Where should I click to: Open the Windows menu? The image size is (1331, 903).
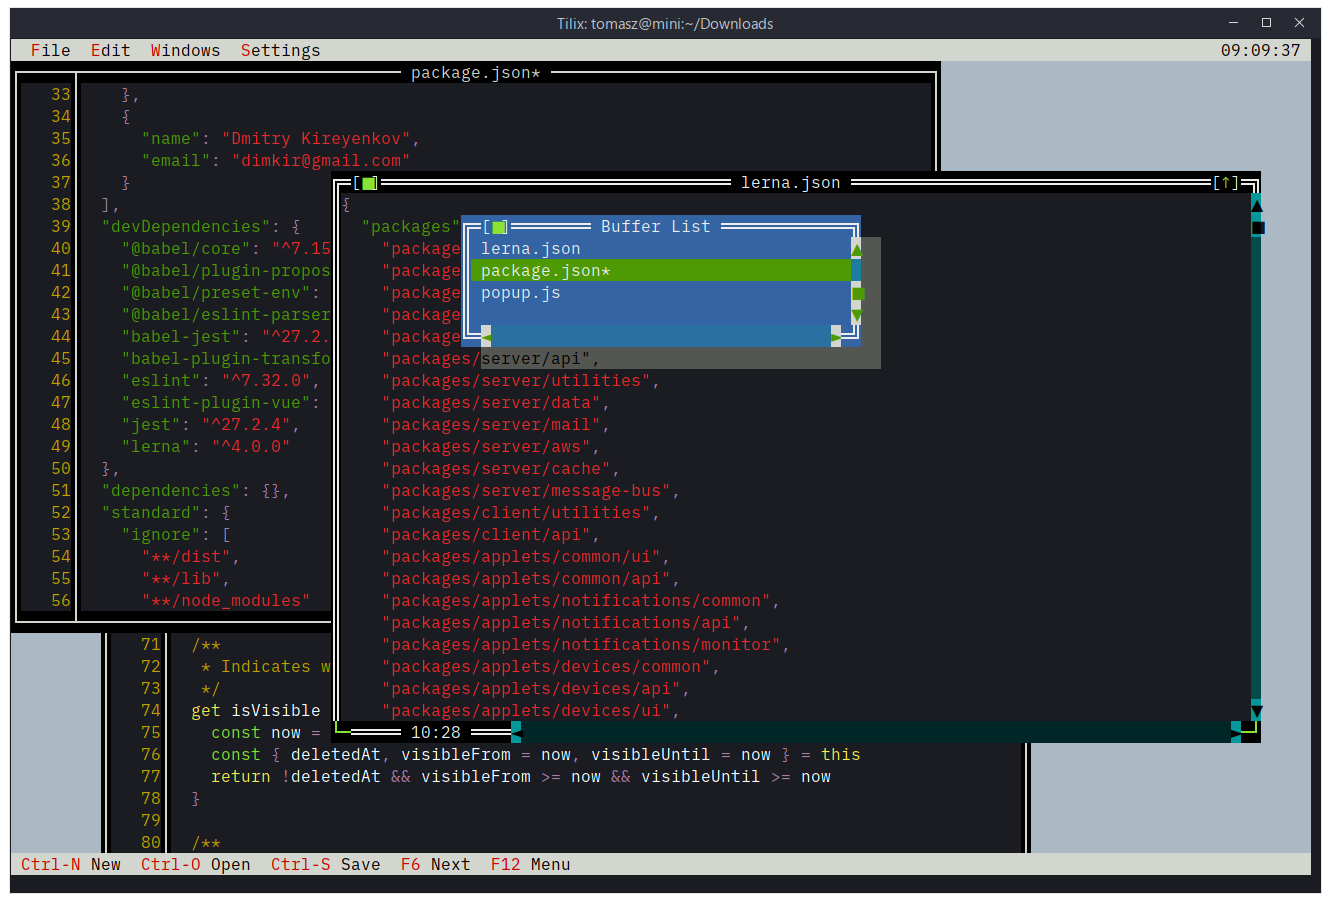185,50
